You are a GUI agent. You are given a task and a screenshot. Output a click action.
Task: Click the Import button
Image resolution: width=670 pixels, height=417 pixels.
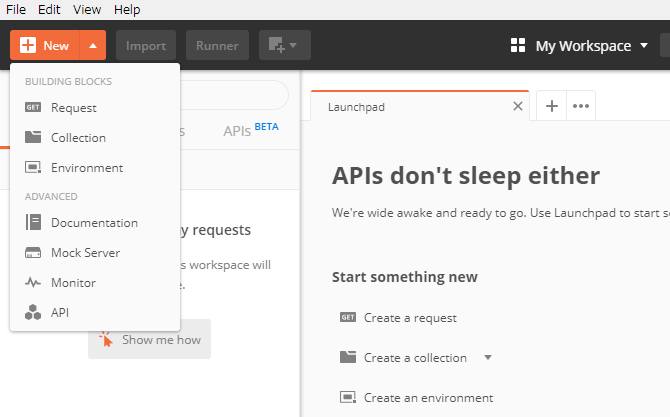point(146,46)
